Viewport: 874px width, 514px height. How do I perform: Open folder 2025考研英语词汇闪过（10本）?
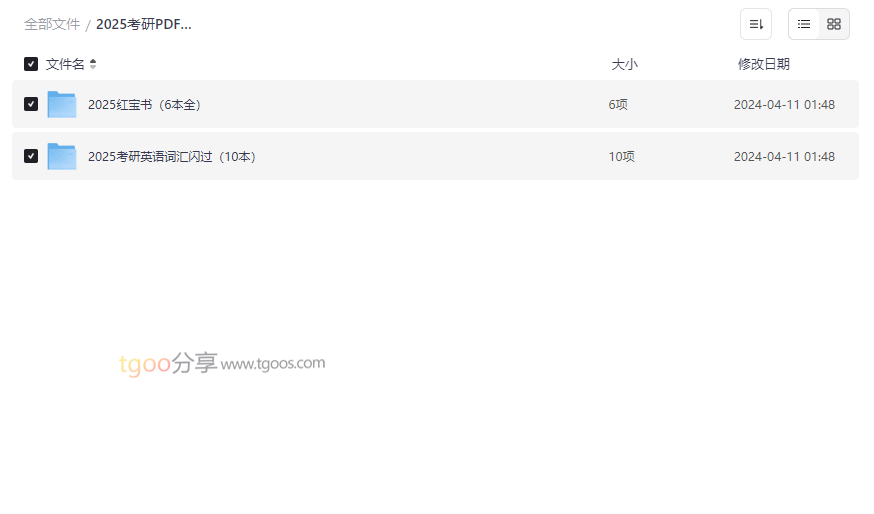172,157
